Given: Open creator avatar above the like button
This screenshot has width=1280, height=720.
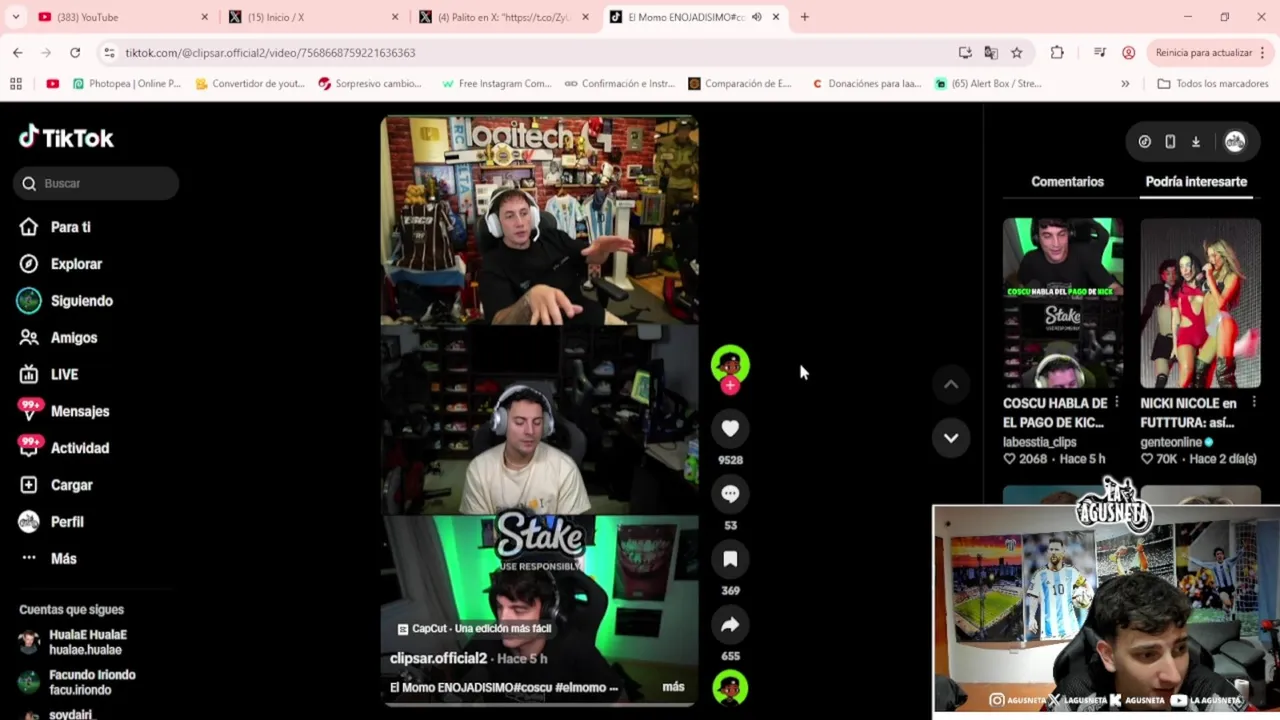Looking at the screenshot, I should (730, 364).
